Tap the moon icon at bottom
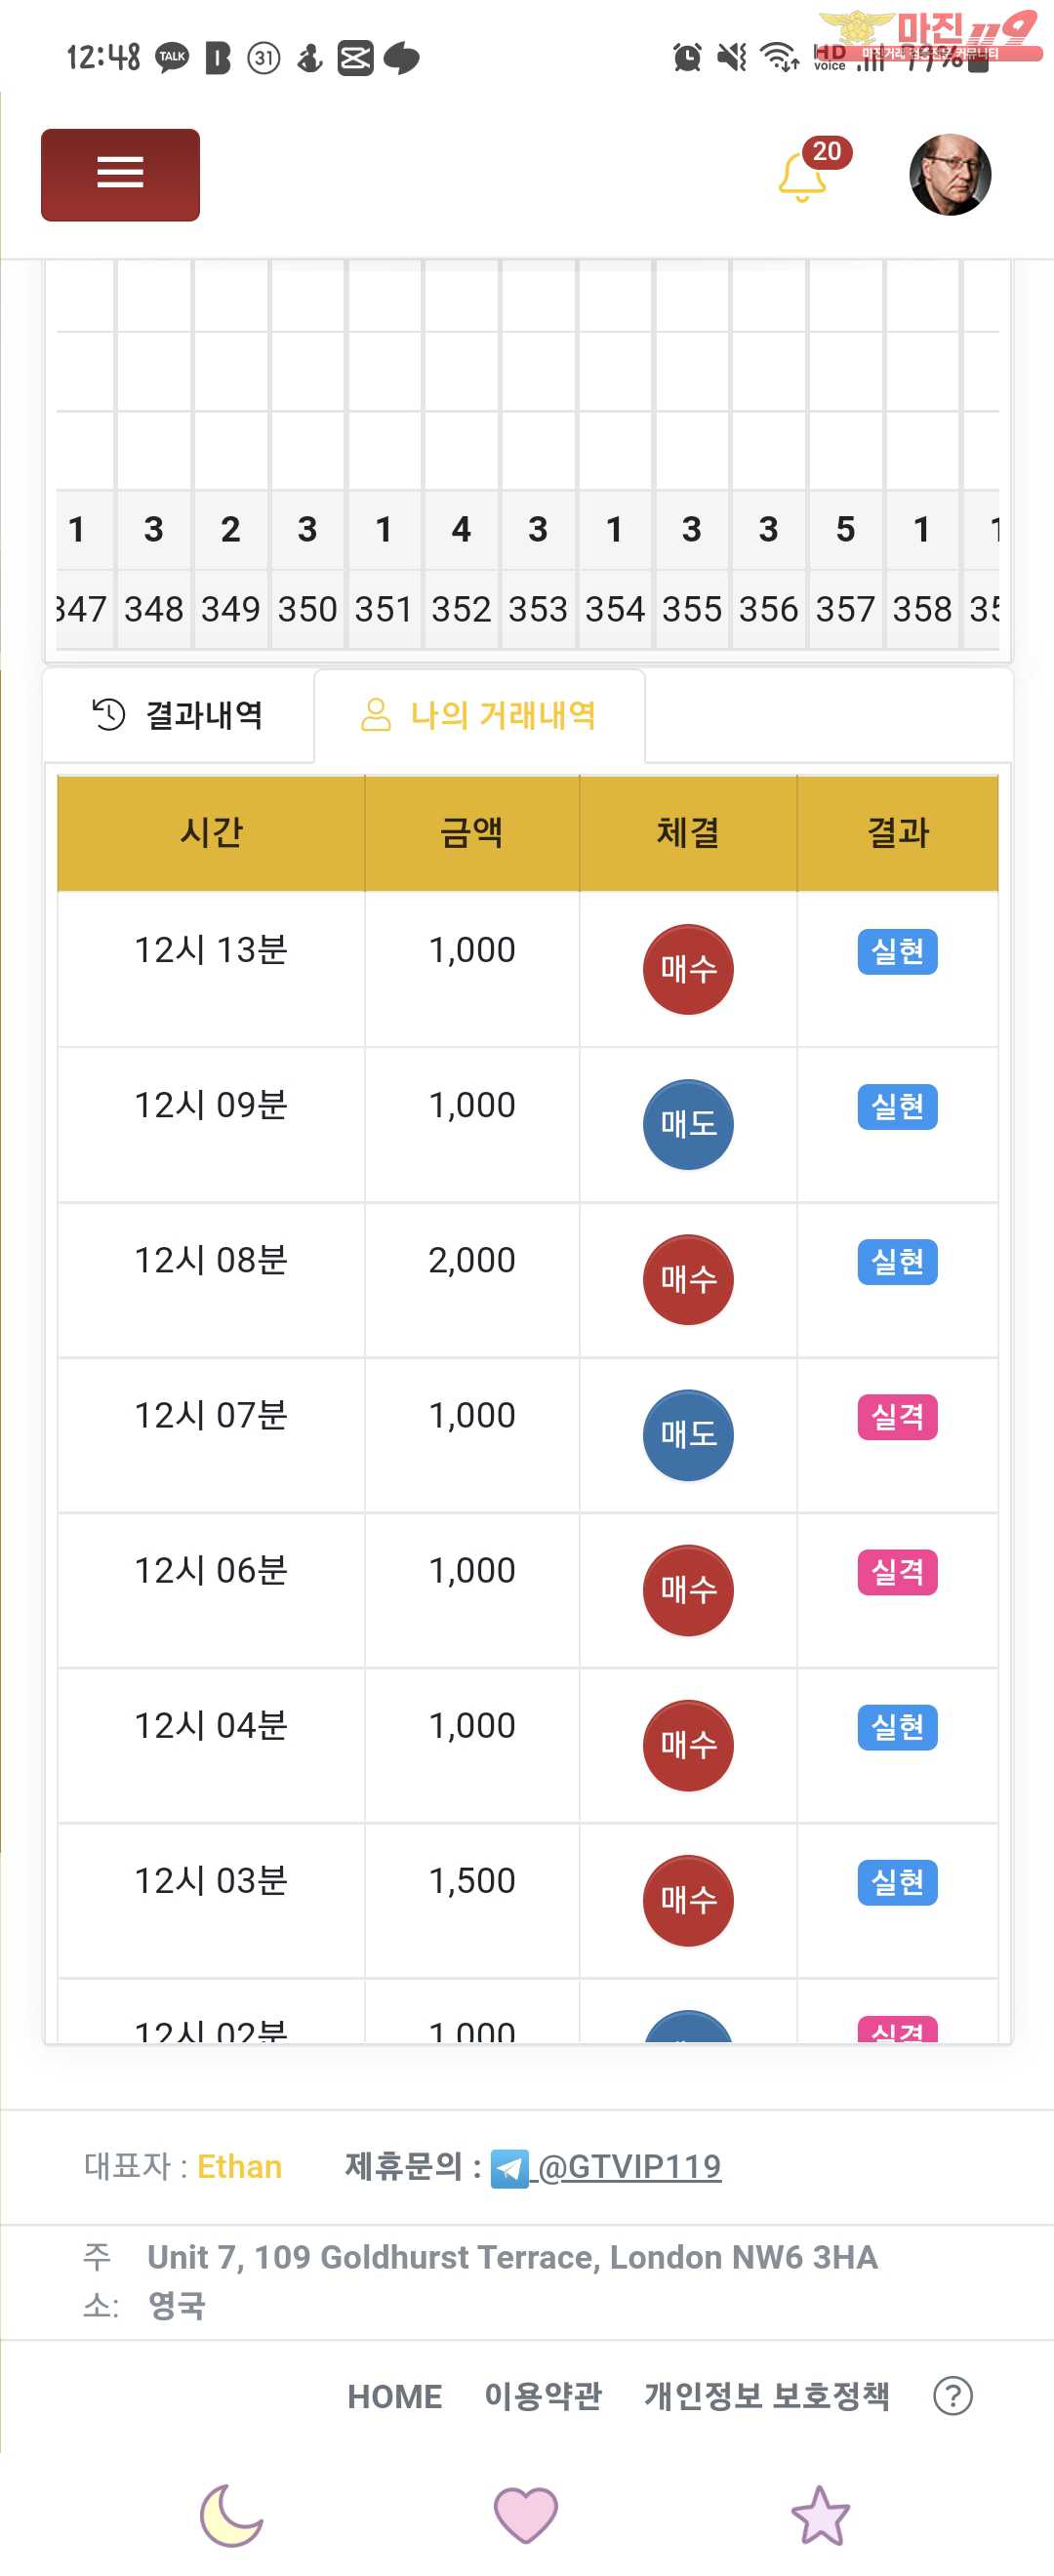Screen dimensions: 1054x2576 coord(231,2516)
